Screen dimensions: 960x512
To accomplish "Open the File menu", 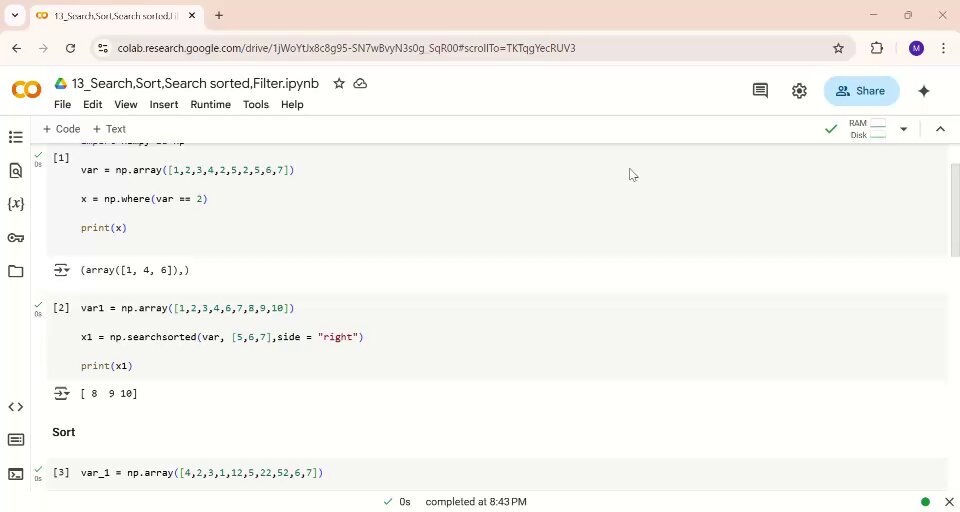I will coord(62,105).
